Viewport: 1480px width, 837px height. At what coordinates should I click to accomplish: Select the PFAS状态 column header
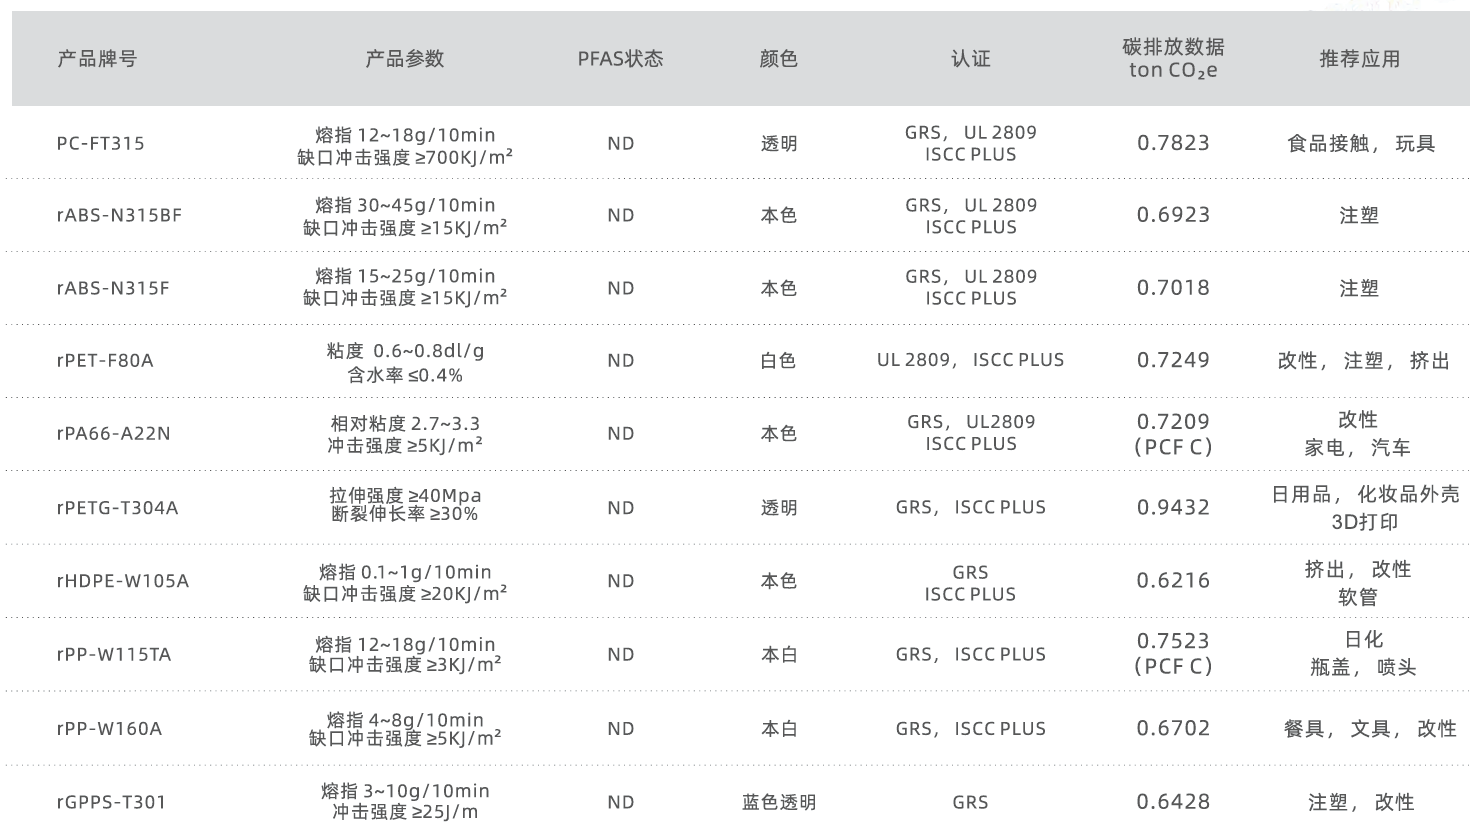coord(620,59)
